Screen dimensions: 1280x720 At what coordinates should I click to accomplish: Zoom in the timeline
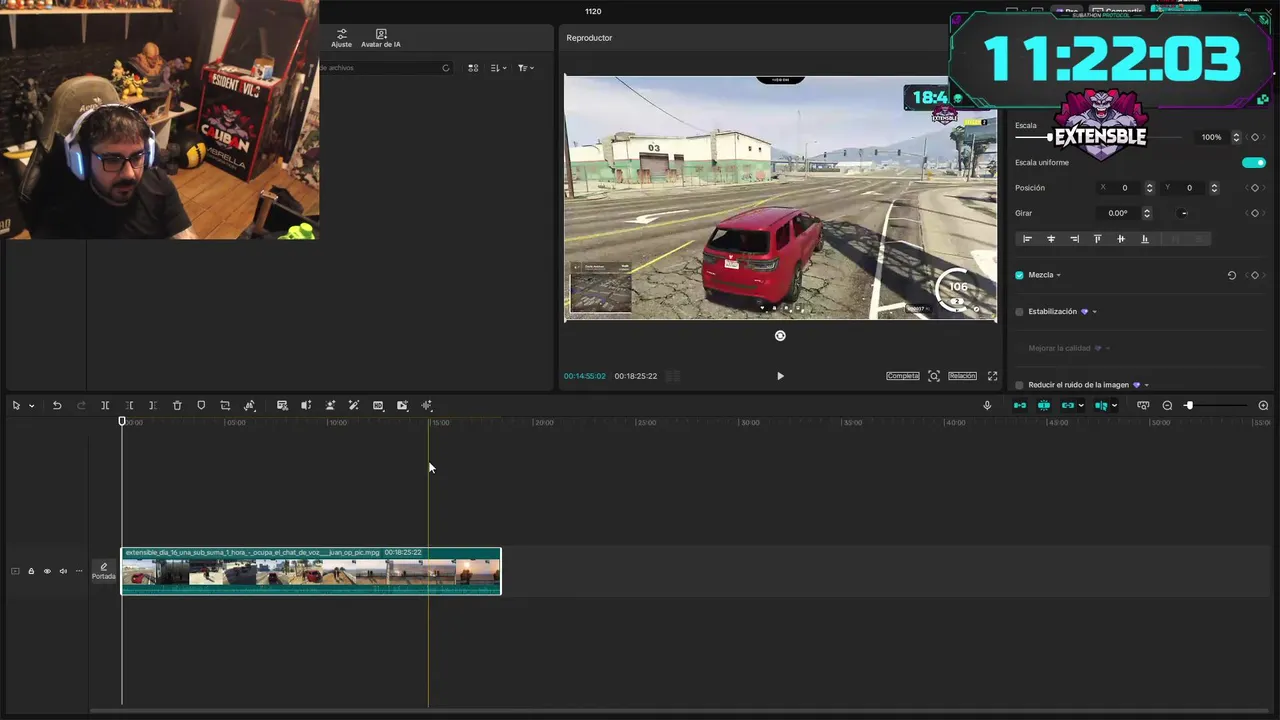pos(1263,405)
